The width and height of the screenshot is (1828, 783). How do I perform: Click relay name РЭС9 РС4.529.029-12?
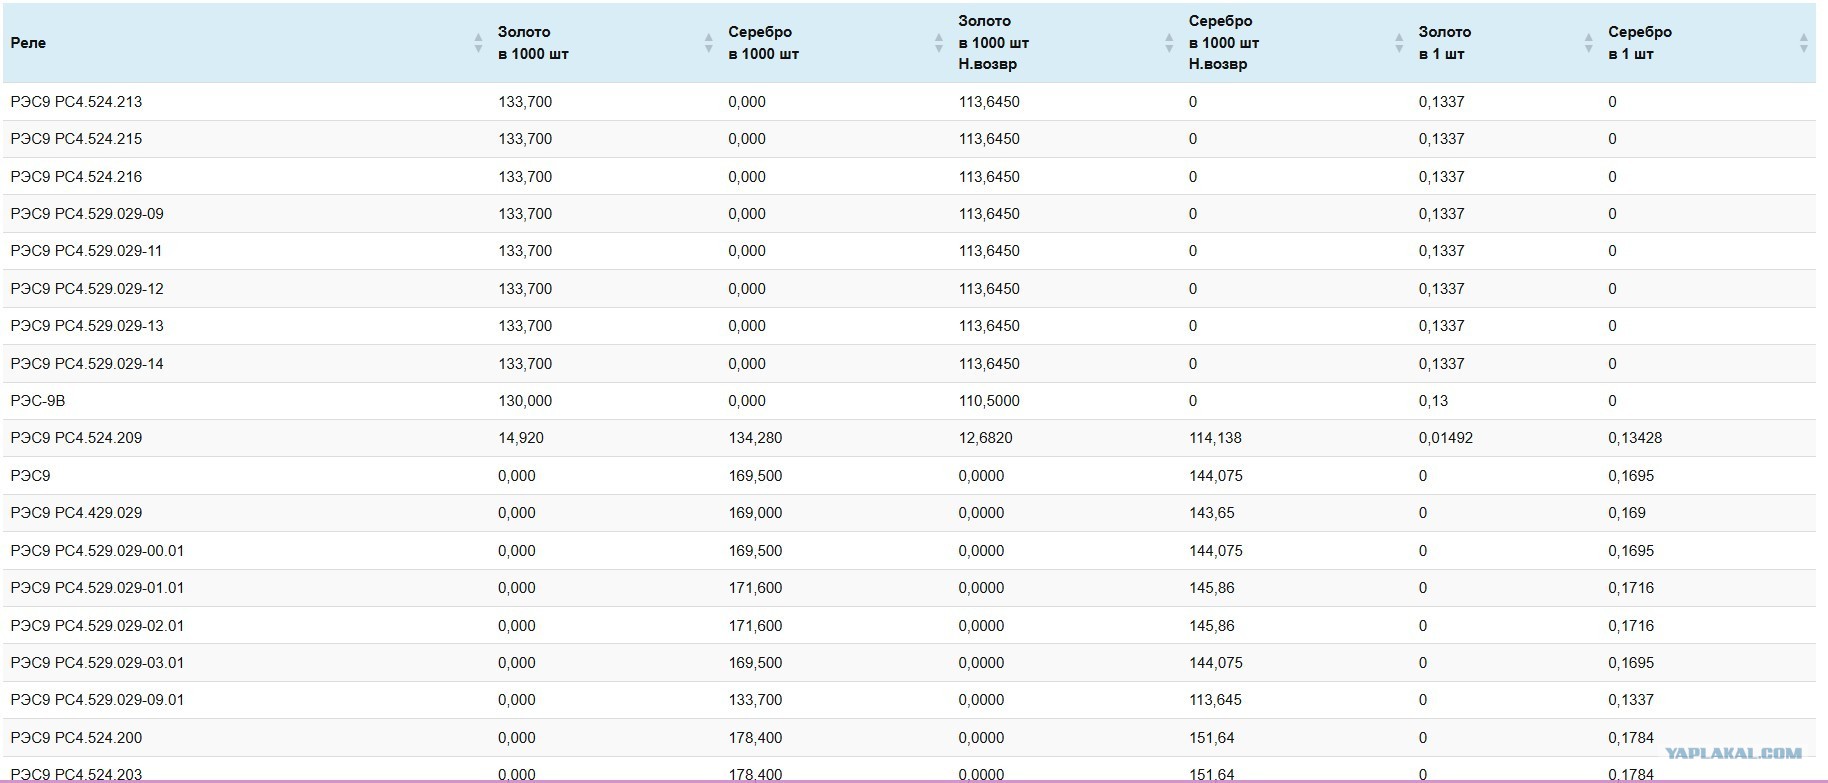coord(87,289)
